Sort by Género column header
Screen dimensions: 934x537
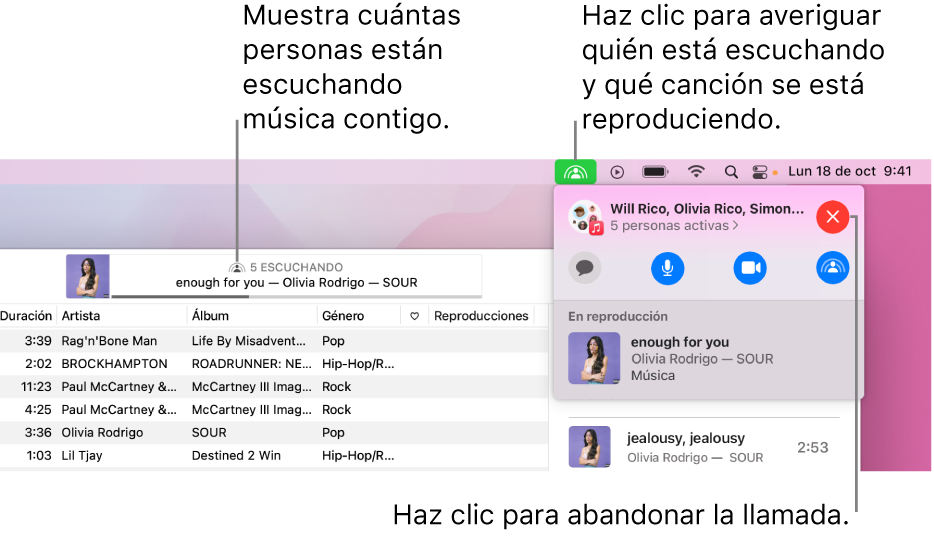click(343, 316)
